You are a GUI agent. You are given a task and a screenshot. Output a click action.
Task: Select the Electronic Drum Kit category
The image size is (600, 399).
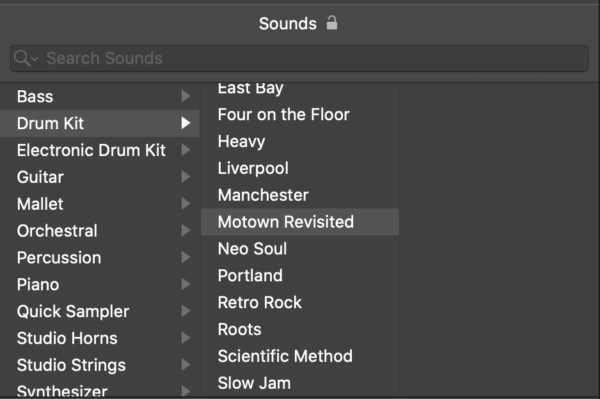click(99, 150)
